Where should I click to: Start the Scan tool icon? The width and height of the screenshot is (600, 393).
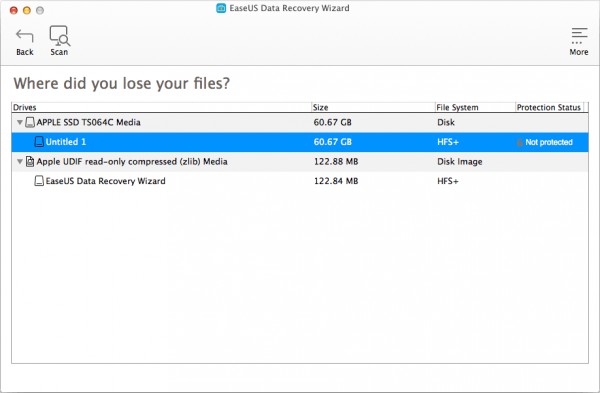pos(60,36)
